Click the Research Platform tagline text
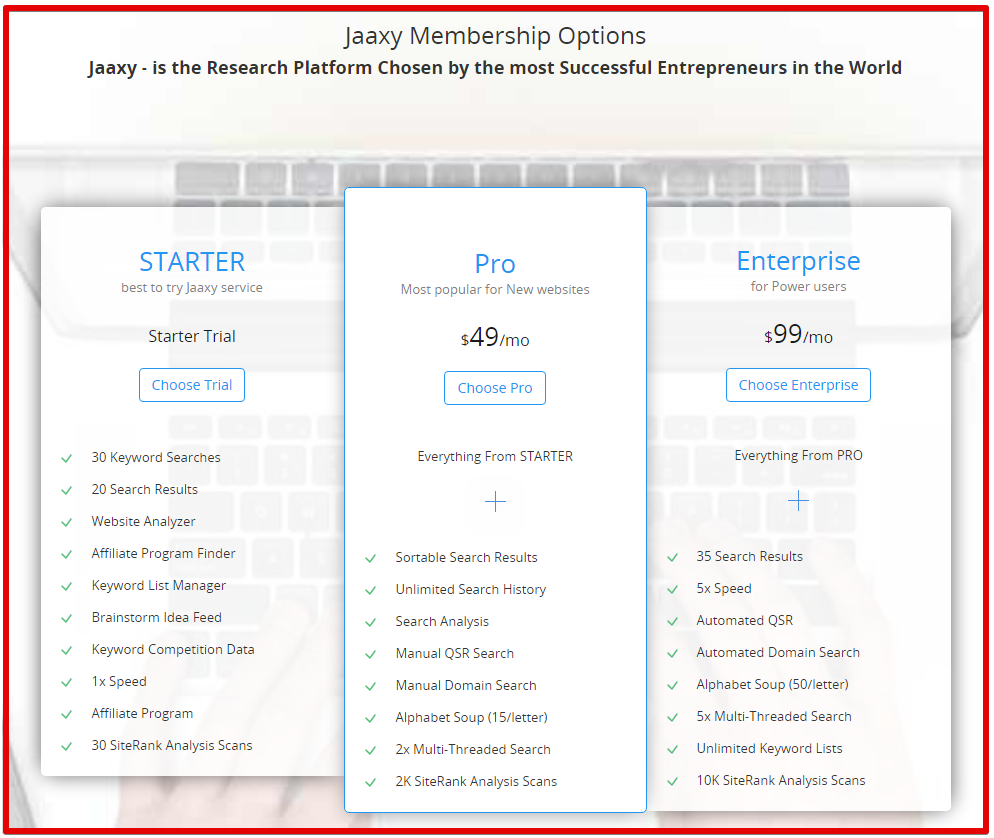 coord(495,68)
